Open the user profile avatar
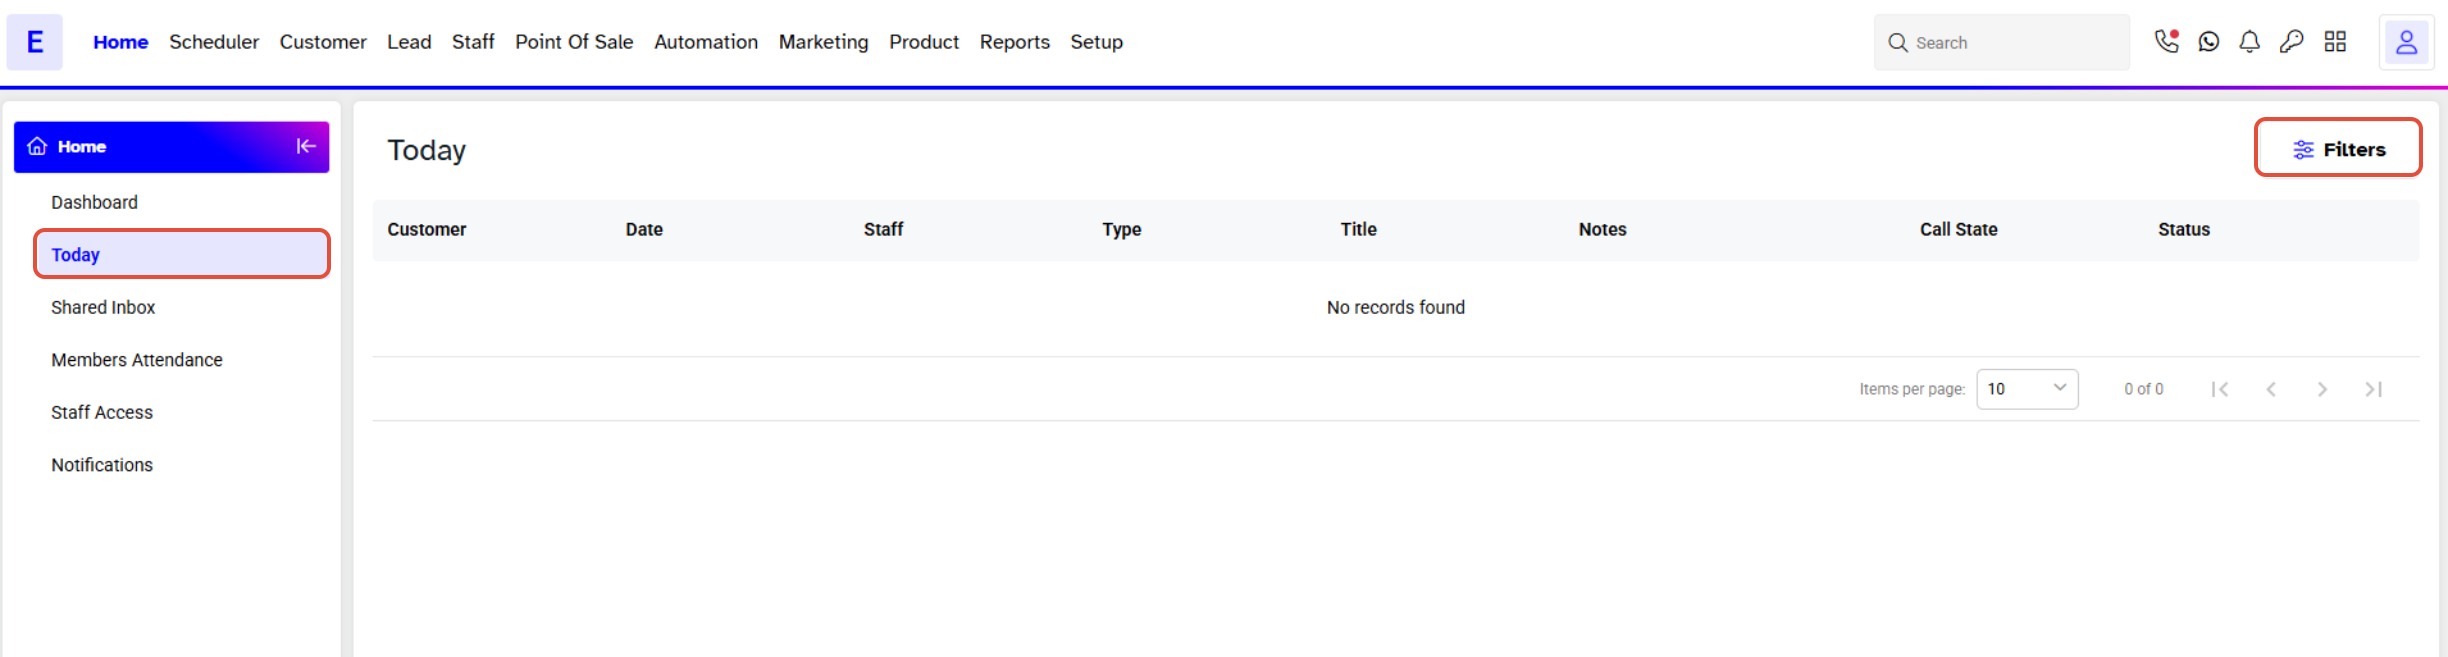Image resolution: width=2448 pixels, height=657 pixels. point(2406,42)
